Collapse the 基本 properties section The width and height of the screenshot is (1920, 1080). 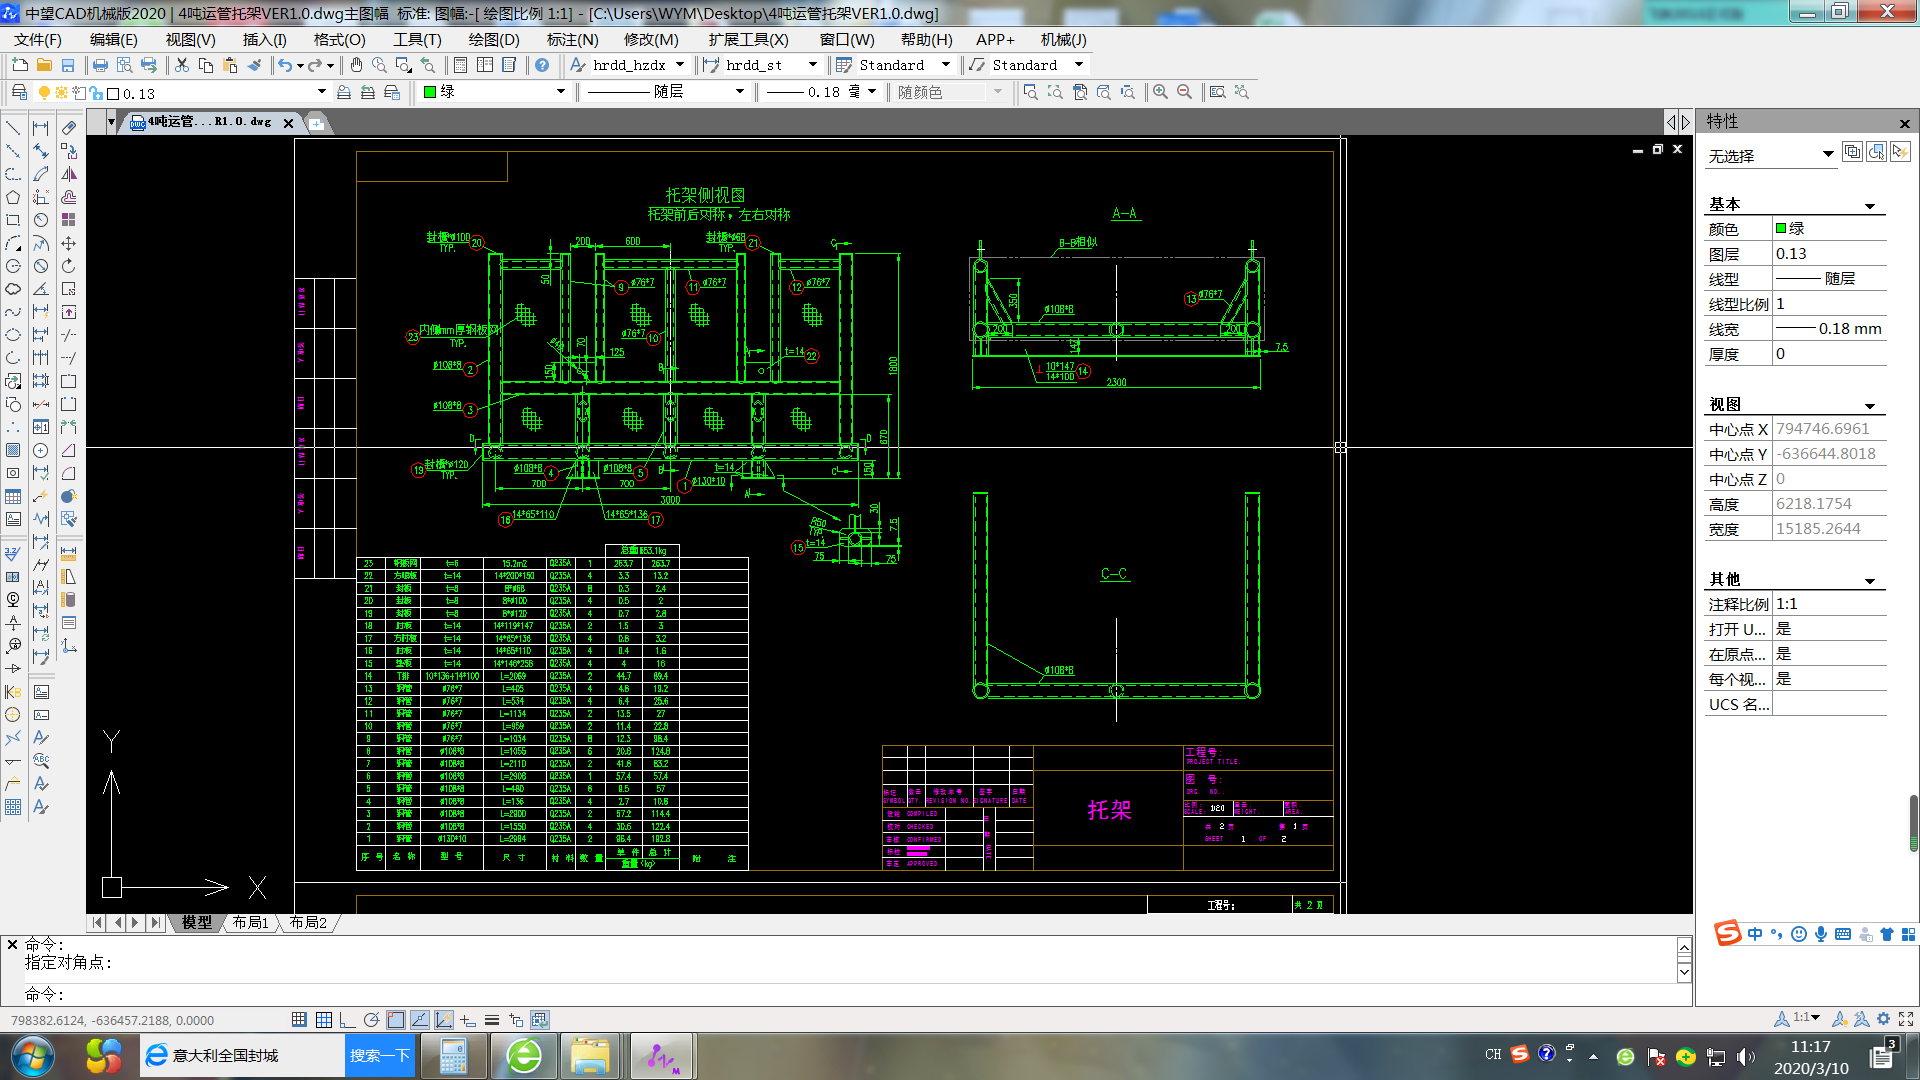click(1869, 206)
